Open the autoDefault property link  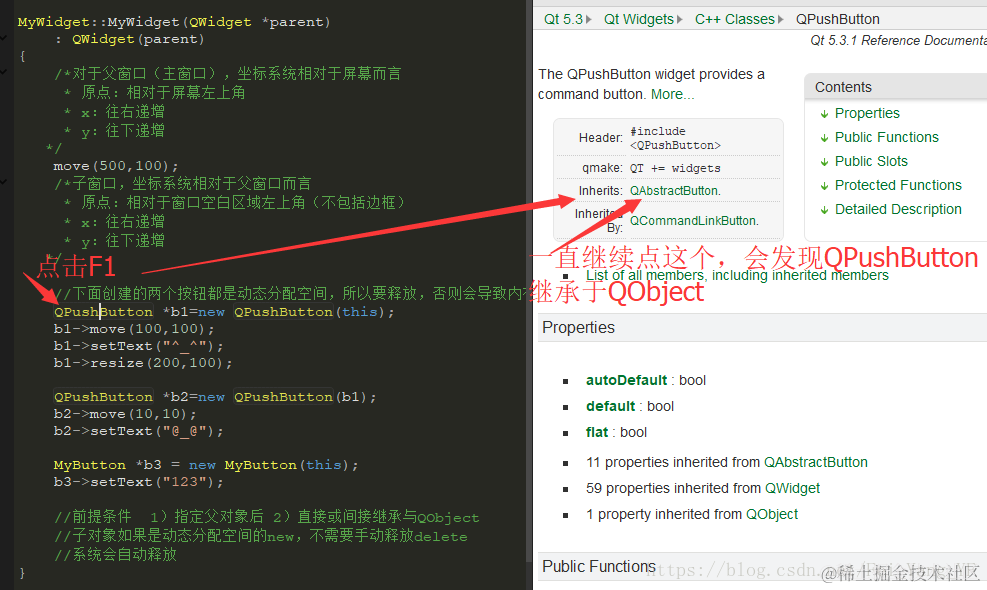click(x=626, y=380)
